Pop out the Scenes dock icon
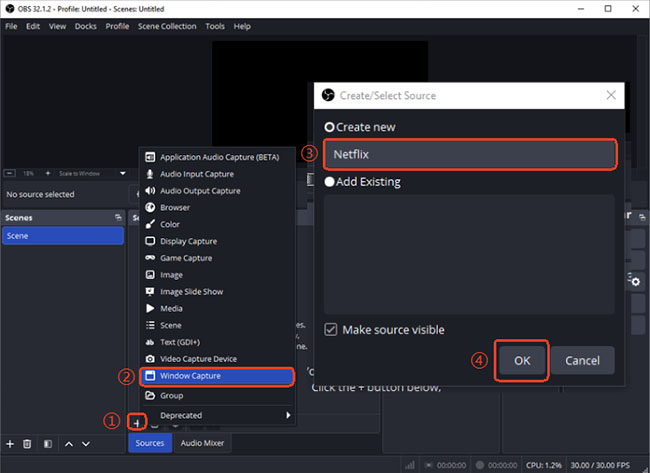The image size is (650, 473). pyautogui.click(x=118, y=217)
